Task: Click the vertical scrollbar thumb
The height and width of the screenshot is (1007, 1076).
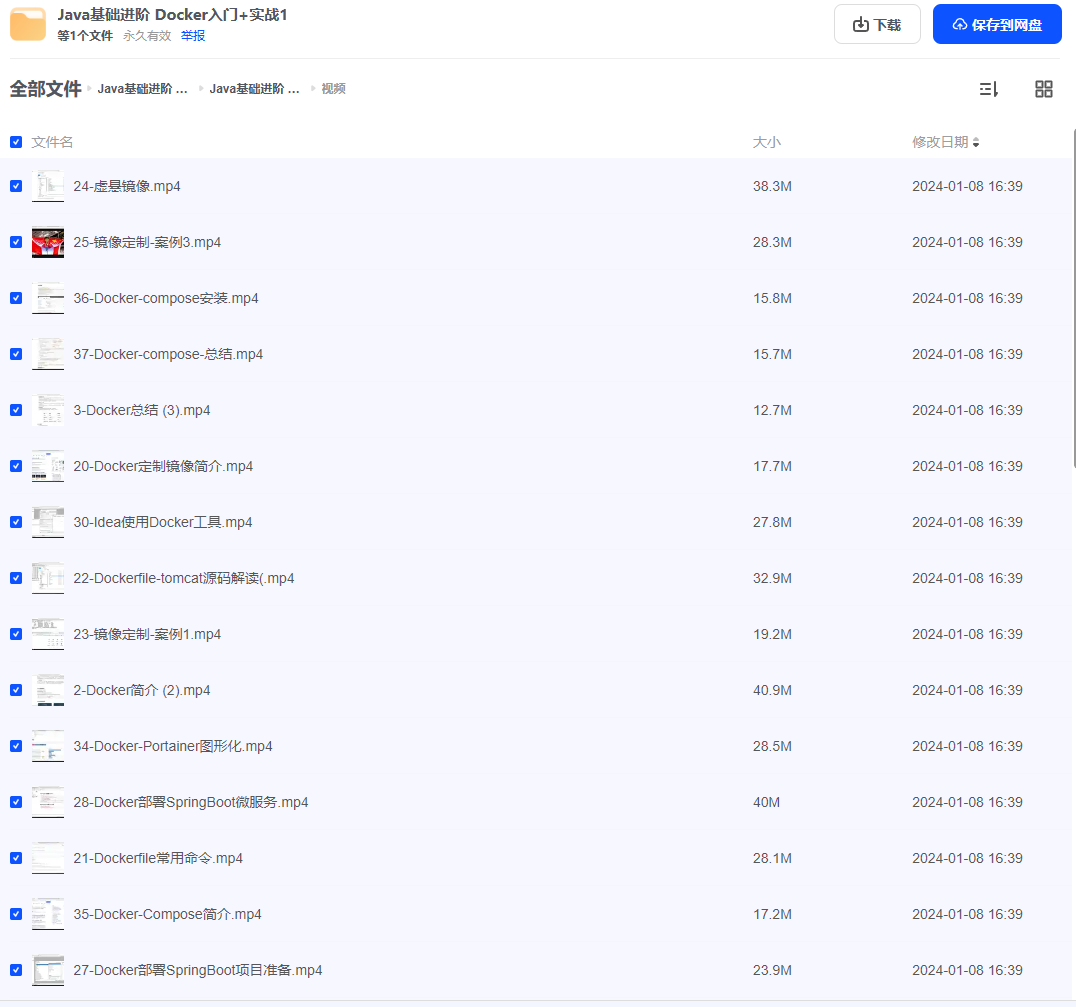Action: coord(1074,297)
